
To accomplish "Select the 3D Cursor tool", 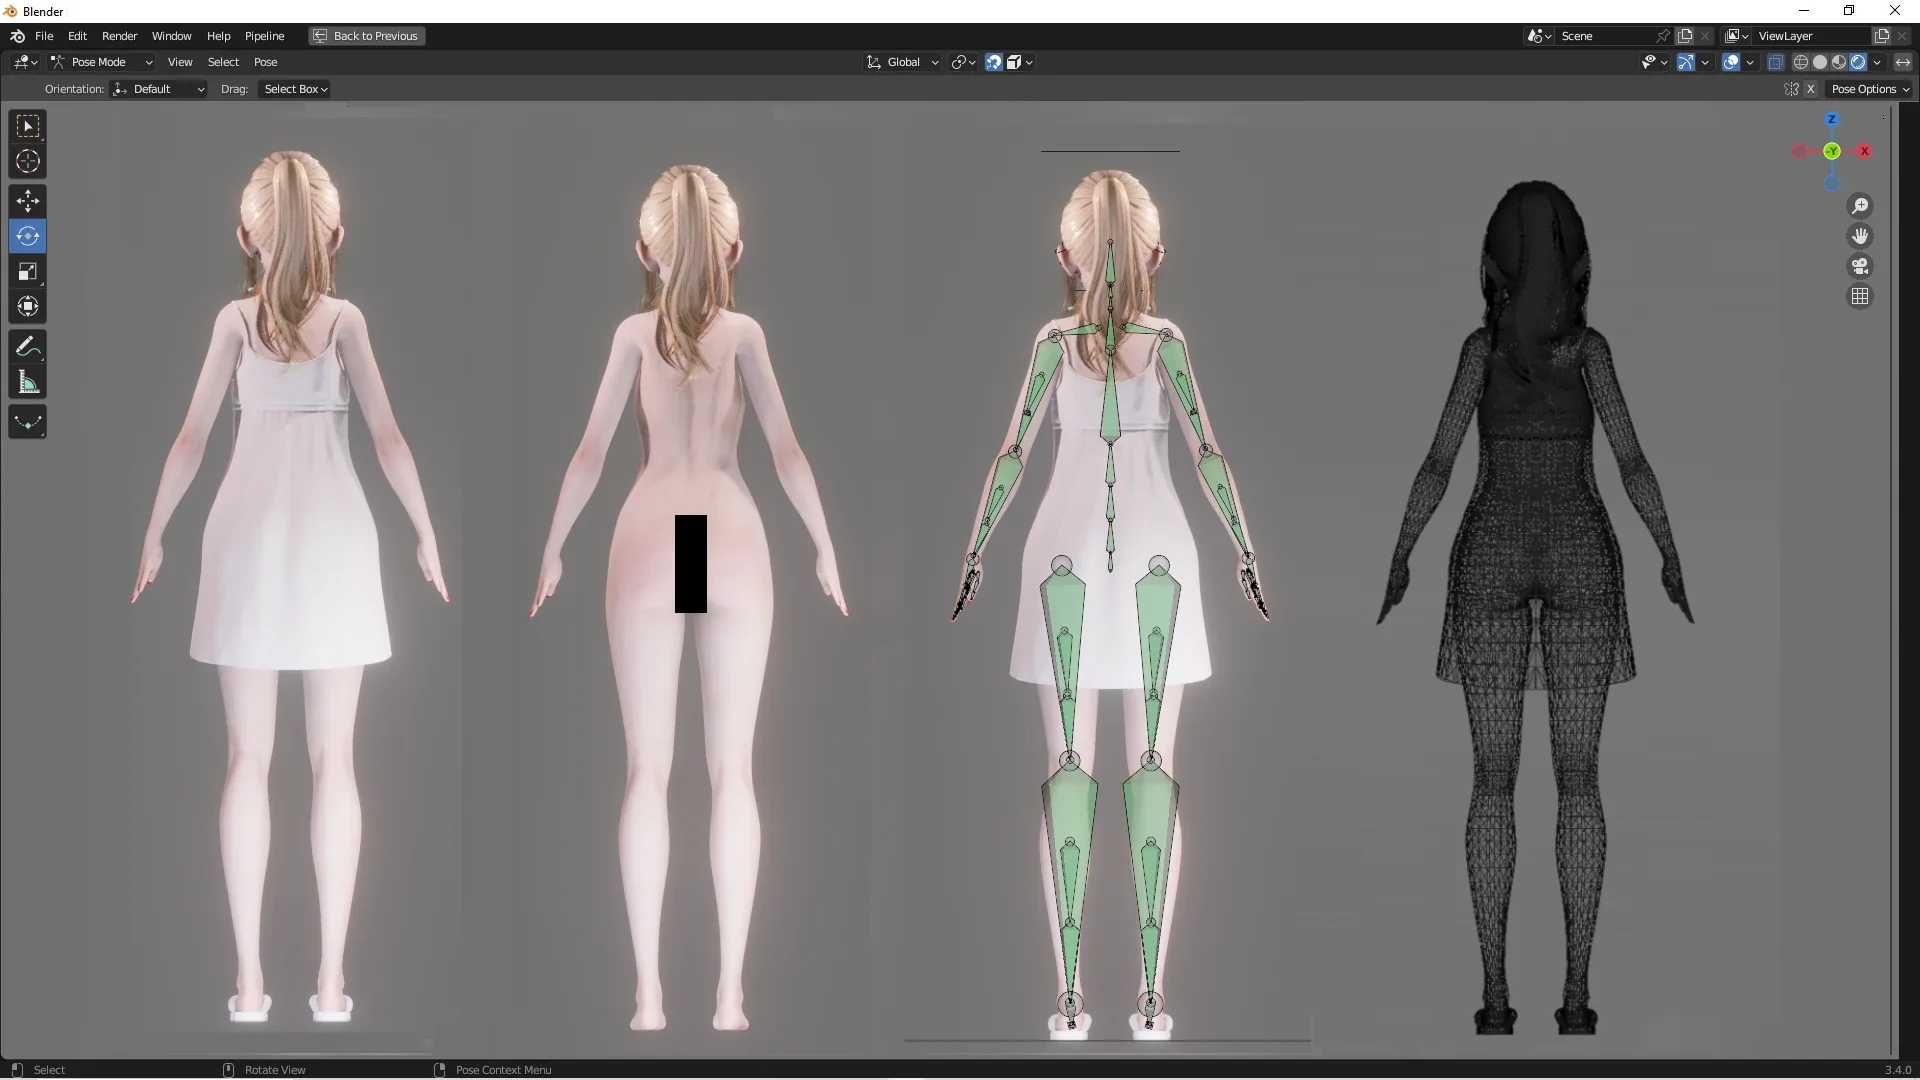I will pyautogui.click(x=27, y=160).
